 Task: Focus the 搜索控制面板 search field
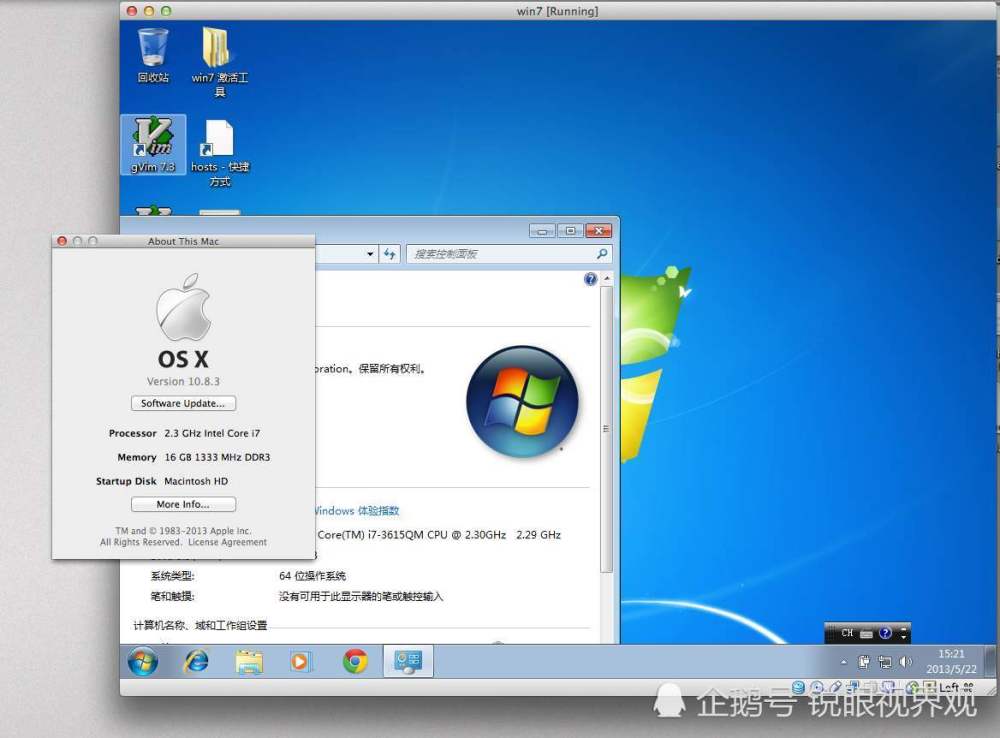509,254
